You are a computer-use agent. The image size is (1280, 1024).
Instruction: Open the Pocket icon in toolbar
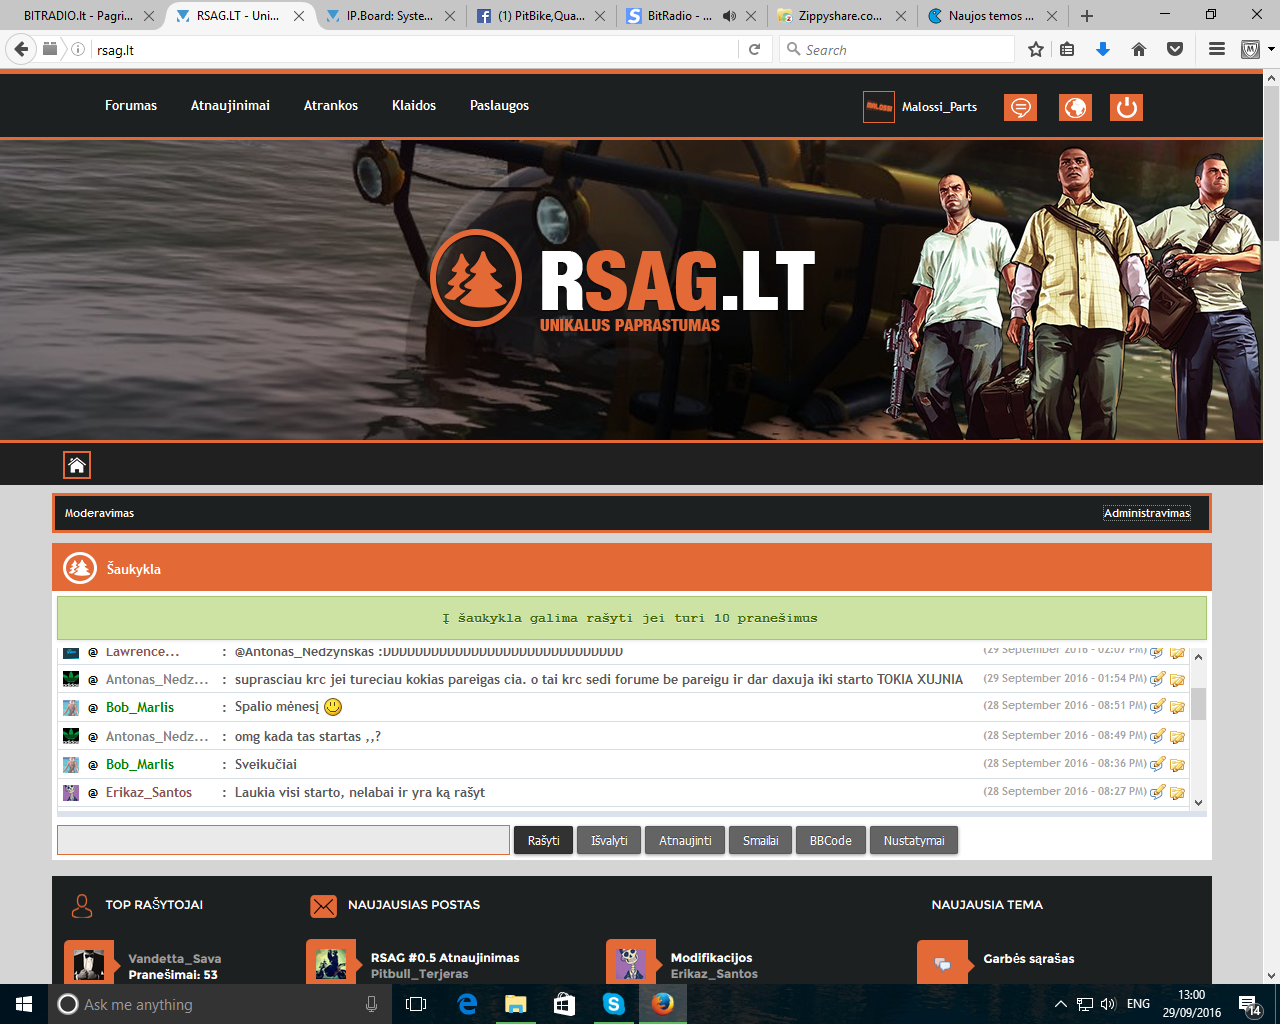coord(1175,49)
